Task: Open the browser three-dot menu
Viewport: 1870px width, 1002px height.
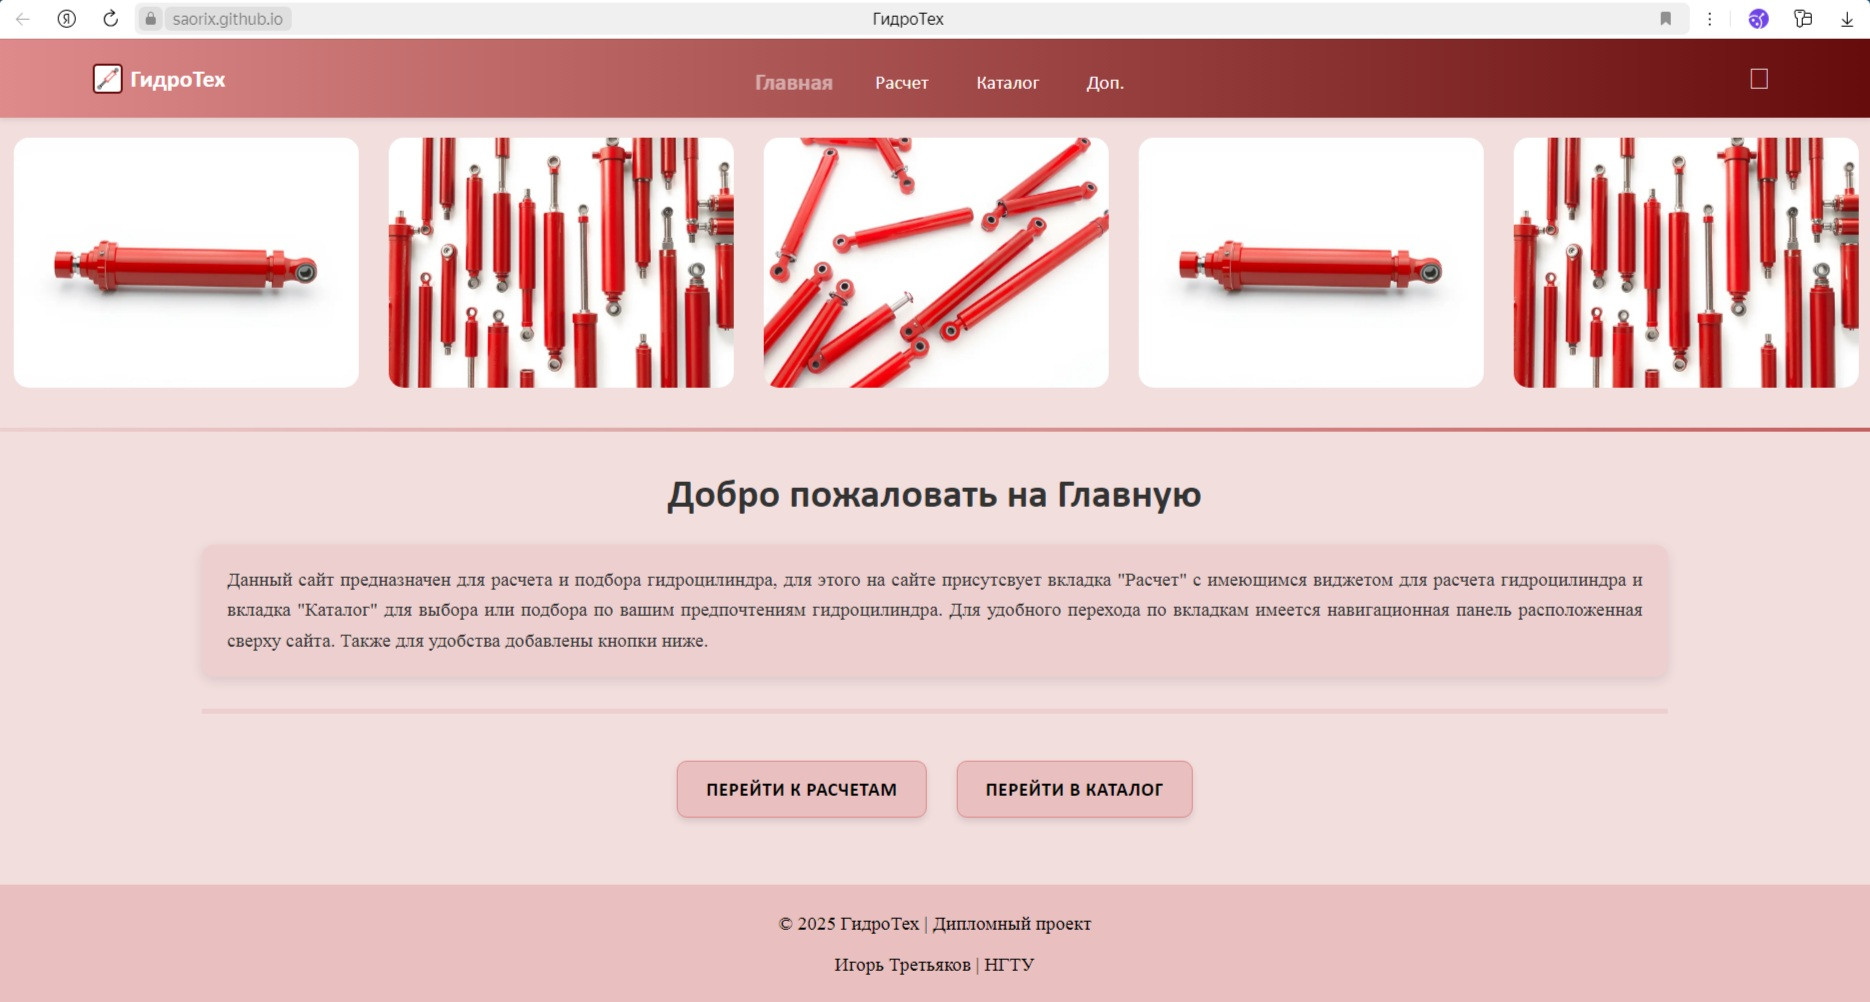Action: coord(1709,19)
